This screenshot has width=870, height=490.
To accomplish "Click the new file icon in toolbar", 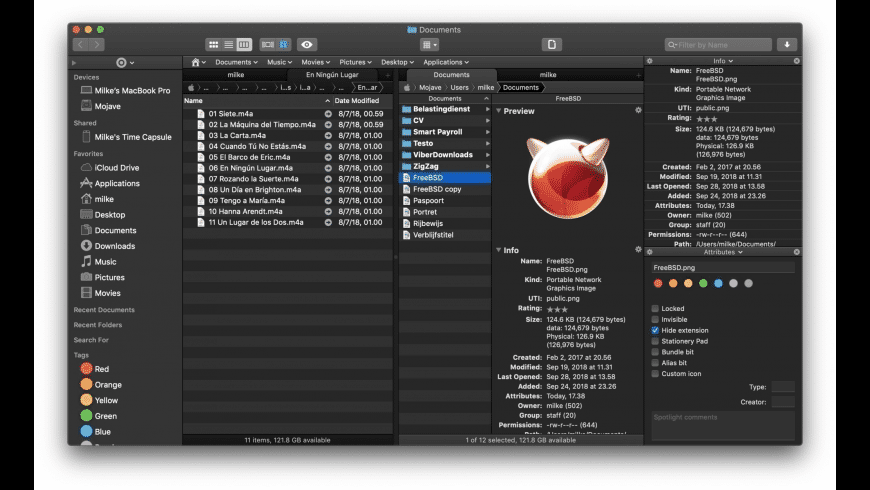I will pyautogui.click(x=551, y=45).
